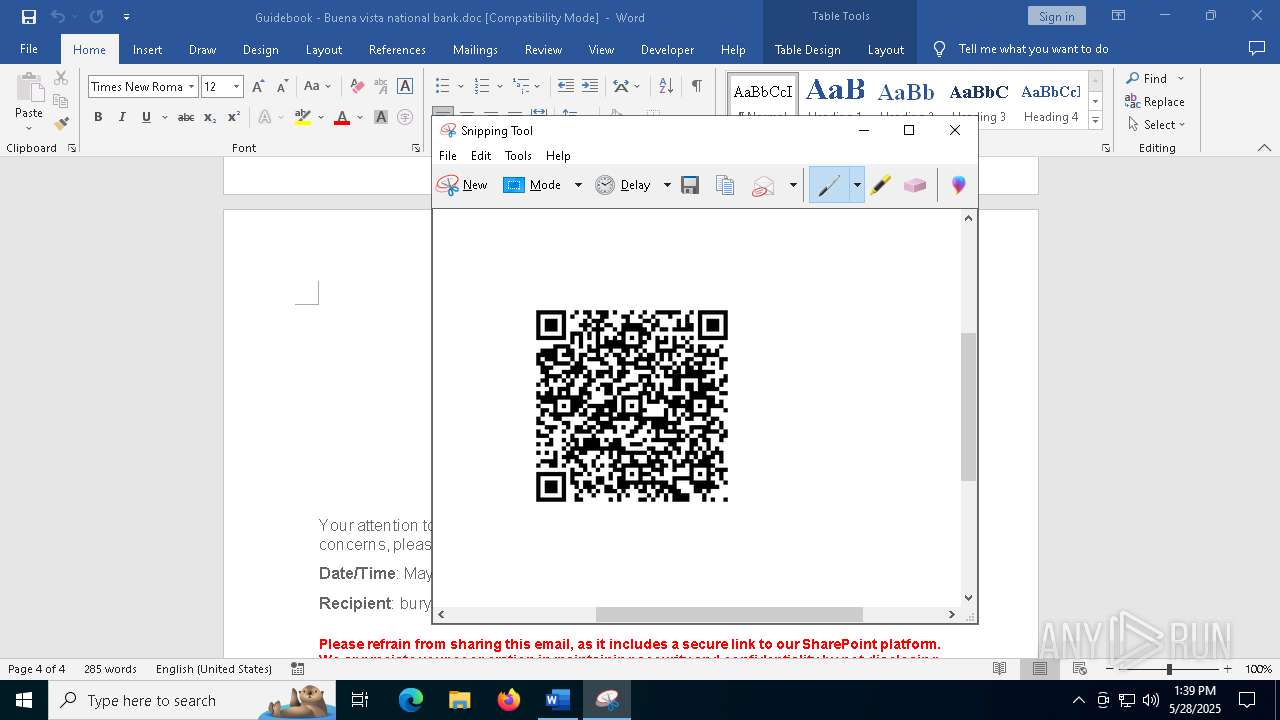This screenshot has height=720, width=1280.
Task: Click the zoom slider handle in the status bar
Action: pos(1169,669)
